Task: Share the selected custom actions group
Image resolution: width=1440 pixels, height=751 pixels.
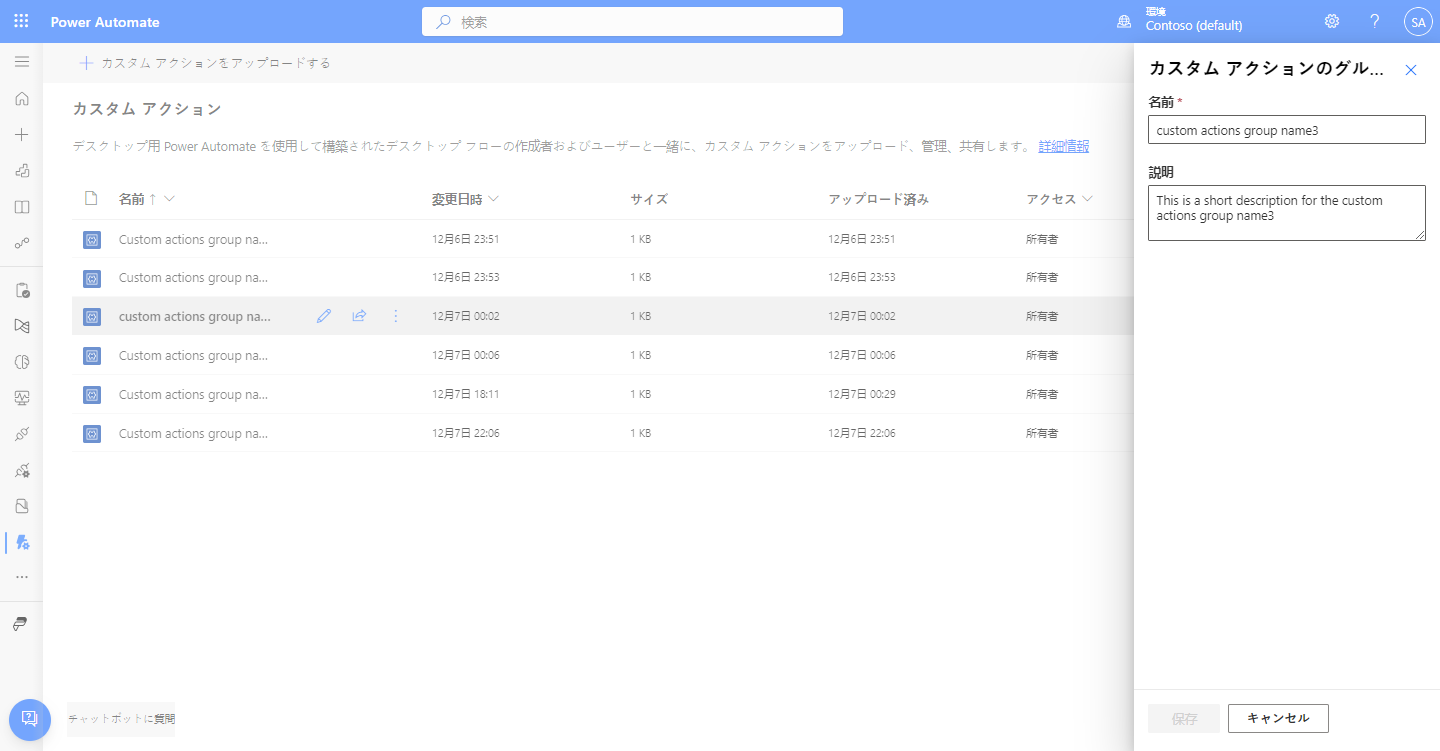Action: point(359,316)
